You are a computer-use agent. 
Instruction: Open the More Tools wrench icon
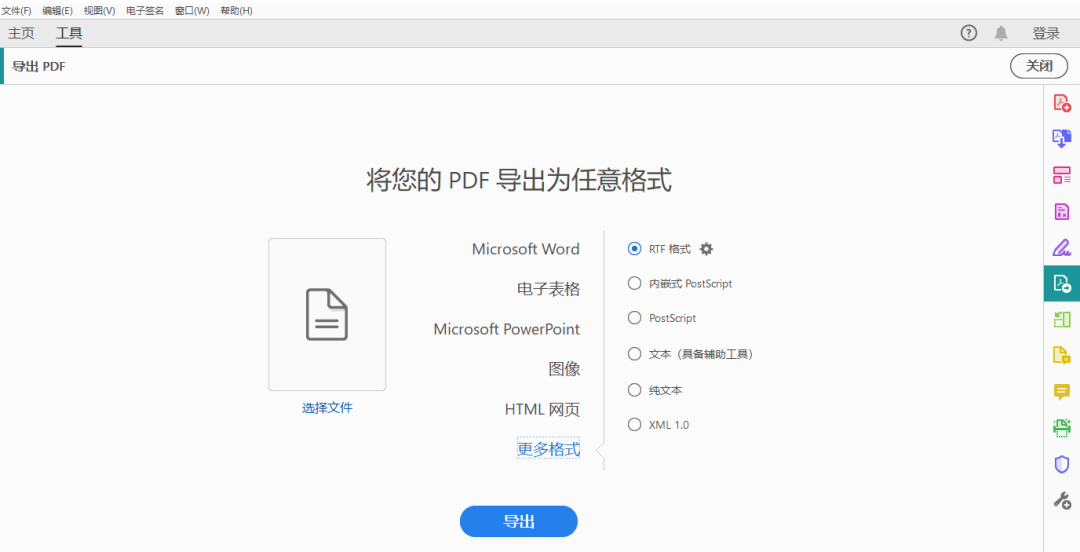(x=1061, y=500)
